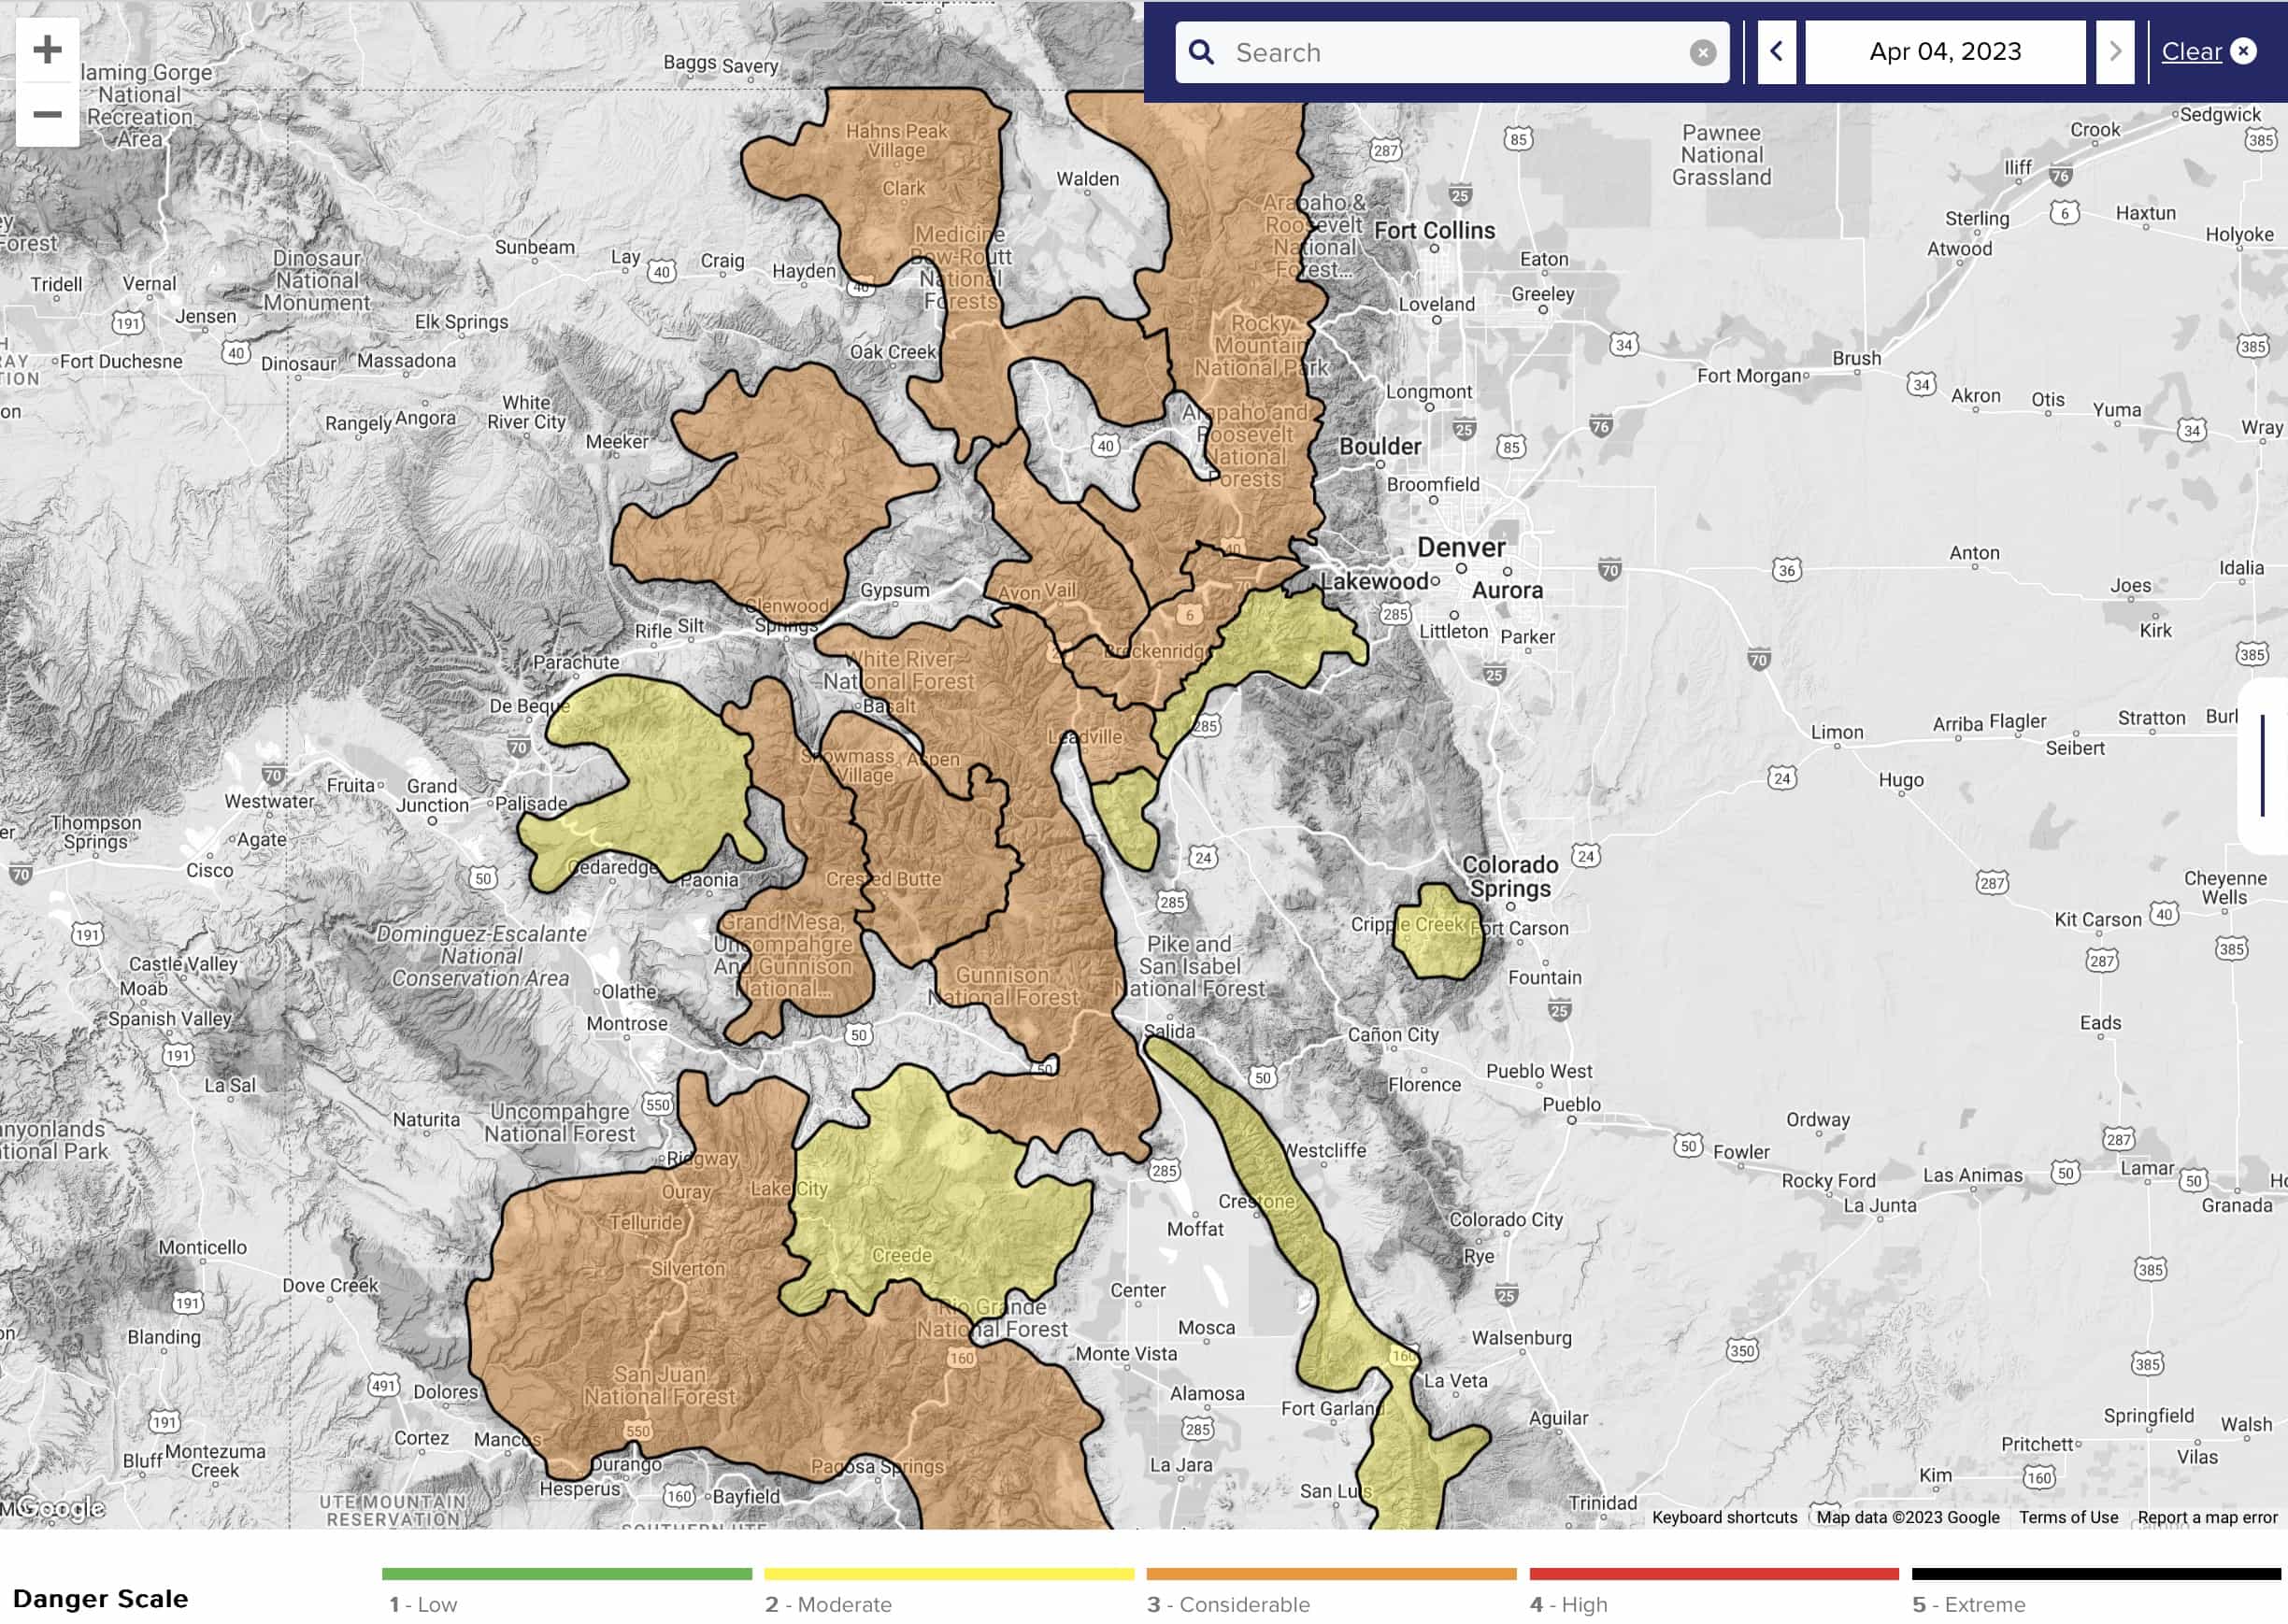Click the black Extreme danger bar
Viewport: 2288px width, 1624px height.
click(x=2096, y=1574)
